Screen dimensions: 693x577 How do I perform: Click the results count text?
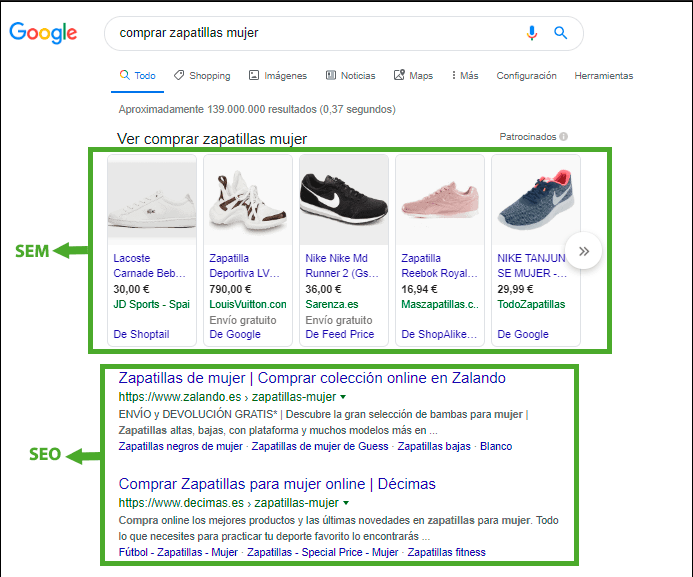point(257,110)
